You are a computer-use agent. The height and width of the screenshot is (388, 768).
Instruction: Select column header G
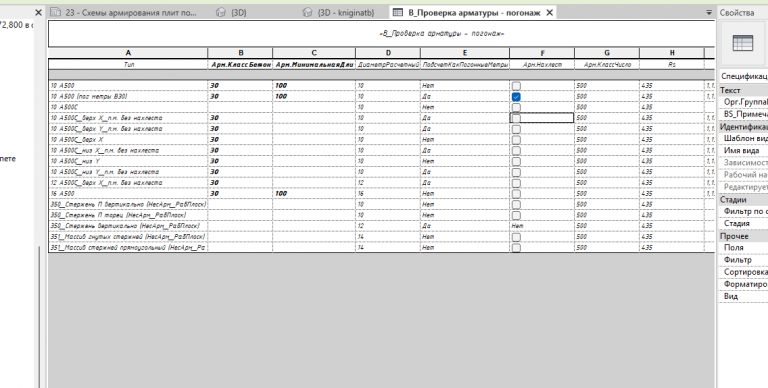click(607, 53)
